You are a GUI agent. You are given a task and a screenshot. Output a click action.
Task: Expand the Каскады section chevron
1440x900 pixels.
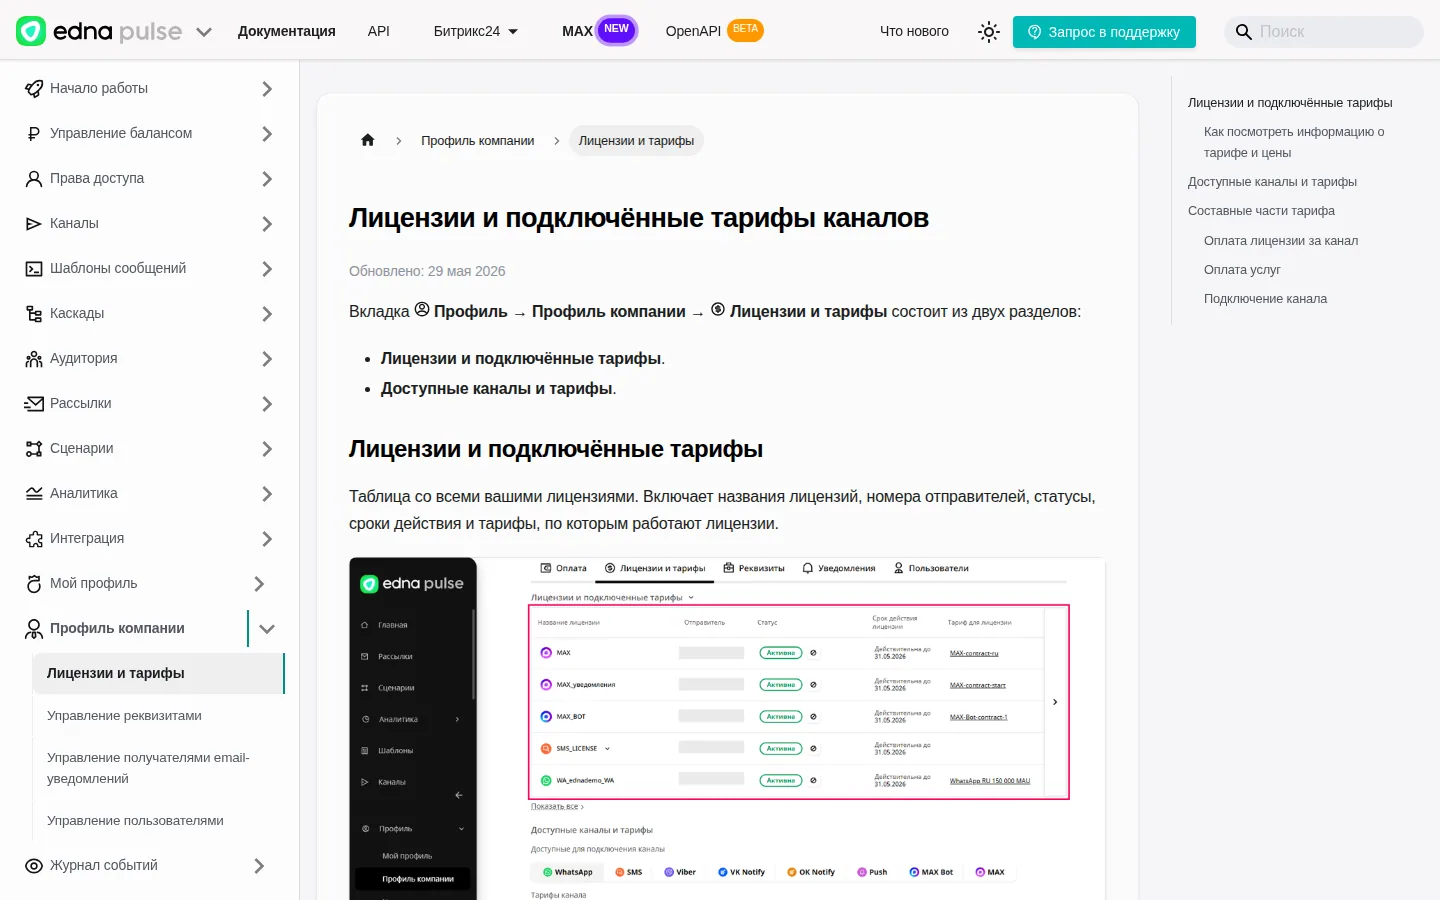267,314
